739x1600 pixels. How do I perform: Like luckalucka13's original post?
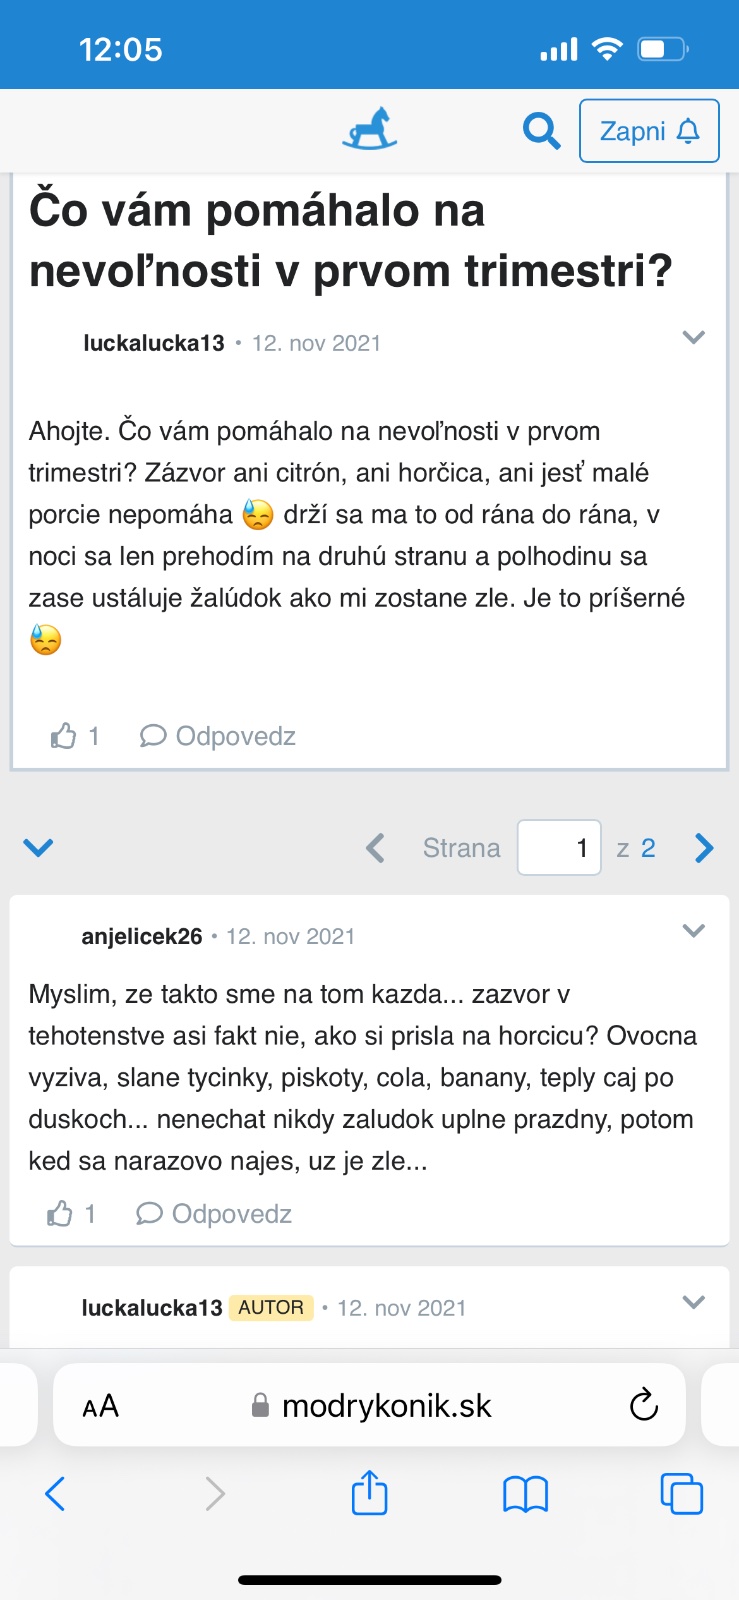pos(64,737)
